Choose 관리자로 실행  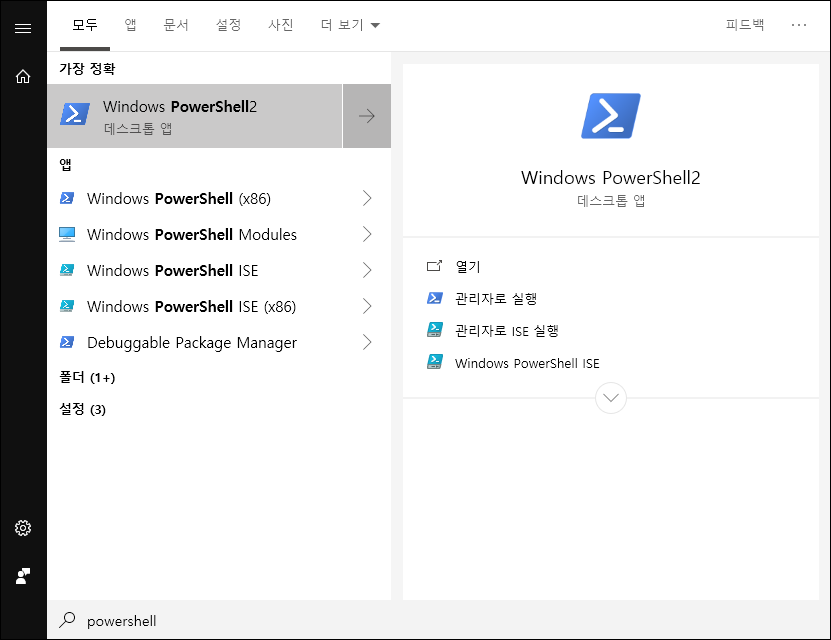click(496, 299)
